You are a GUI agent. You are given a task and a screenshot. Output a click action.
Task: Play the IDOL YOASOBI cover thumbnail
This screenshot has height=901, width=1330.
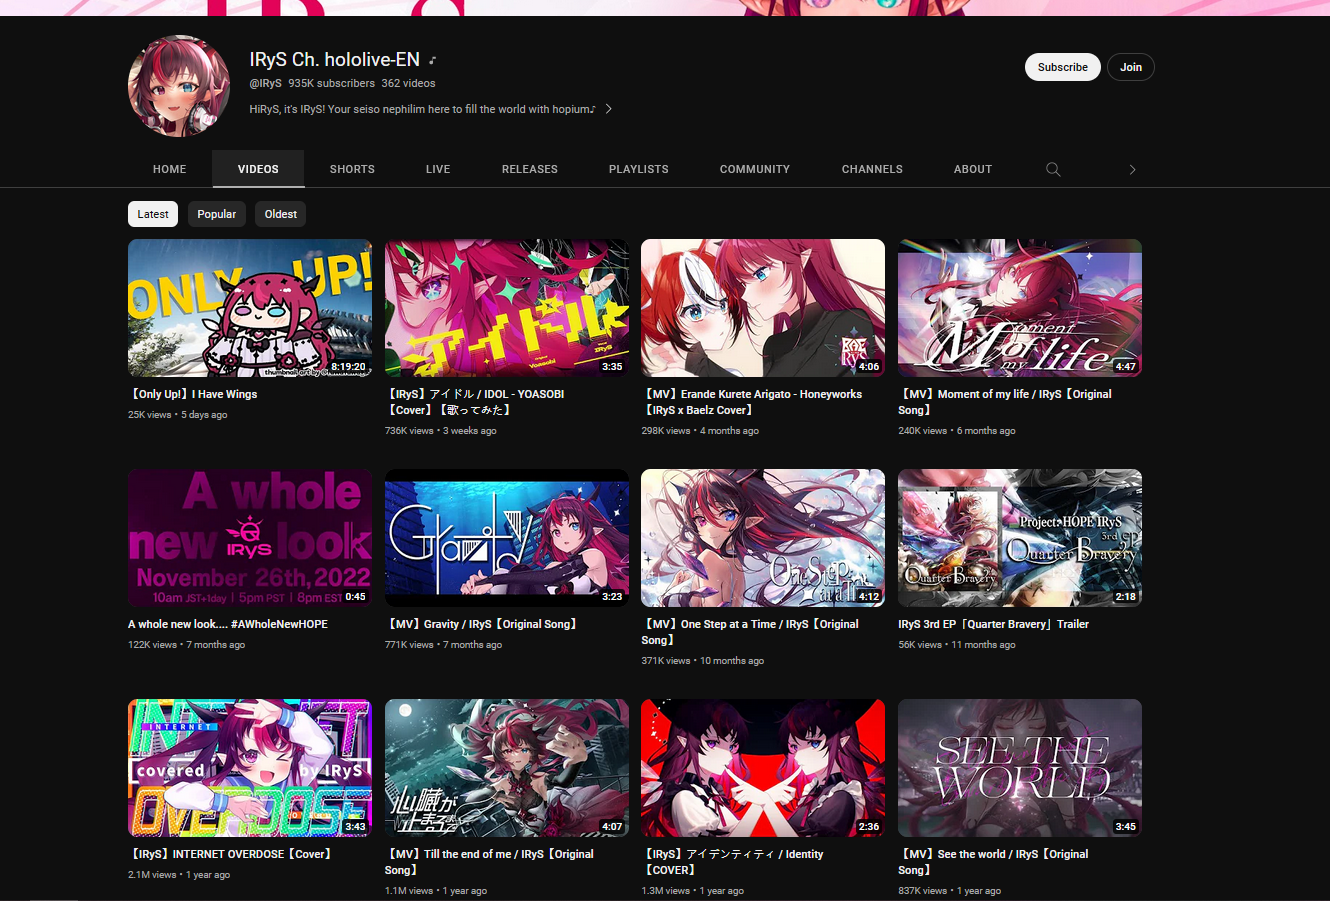pos(507,308)
